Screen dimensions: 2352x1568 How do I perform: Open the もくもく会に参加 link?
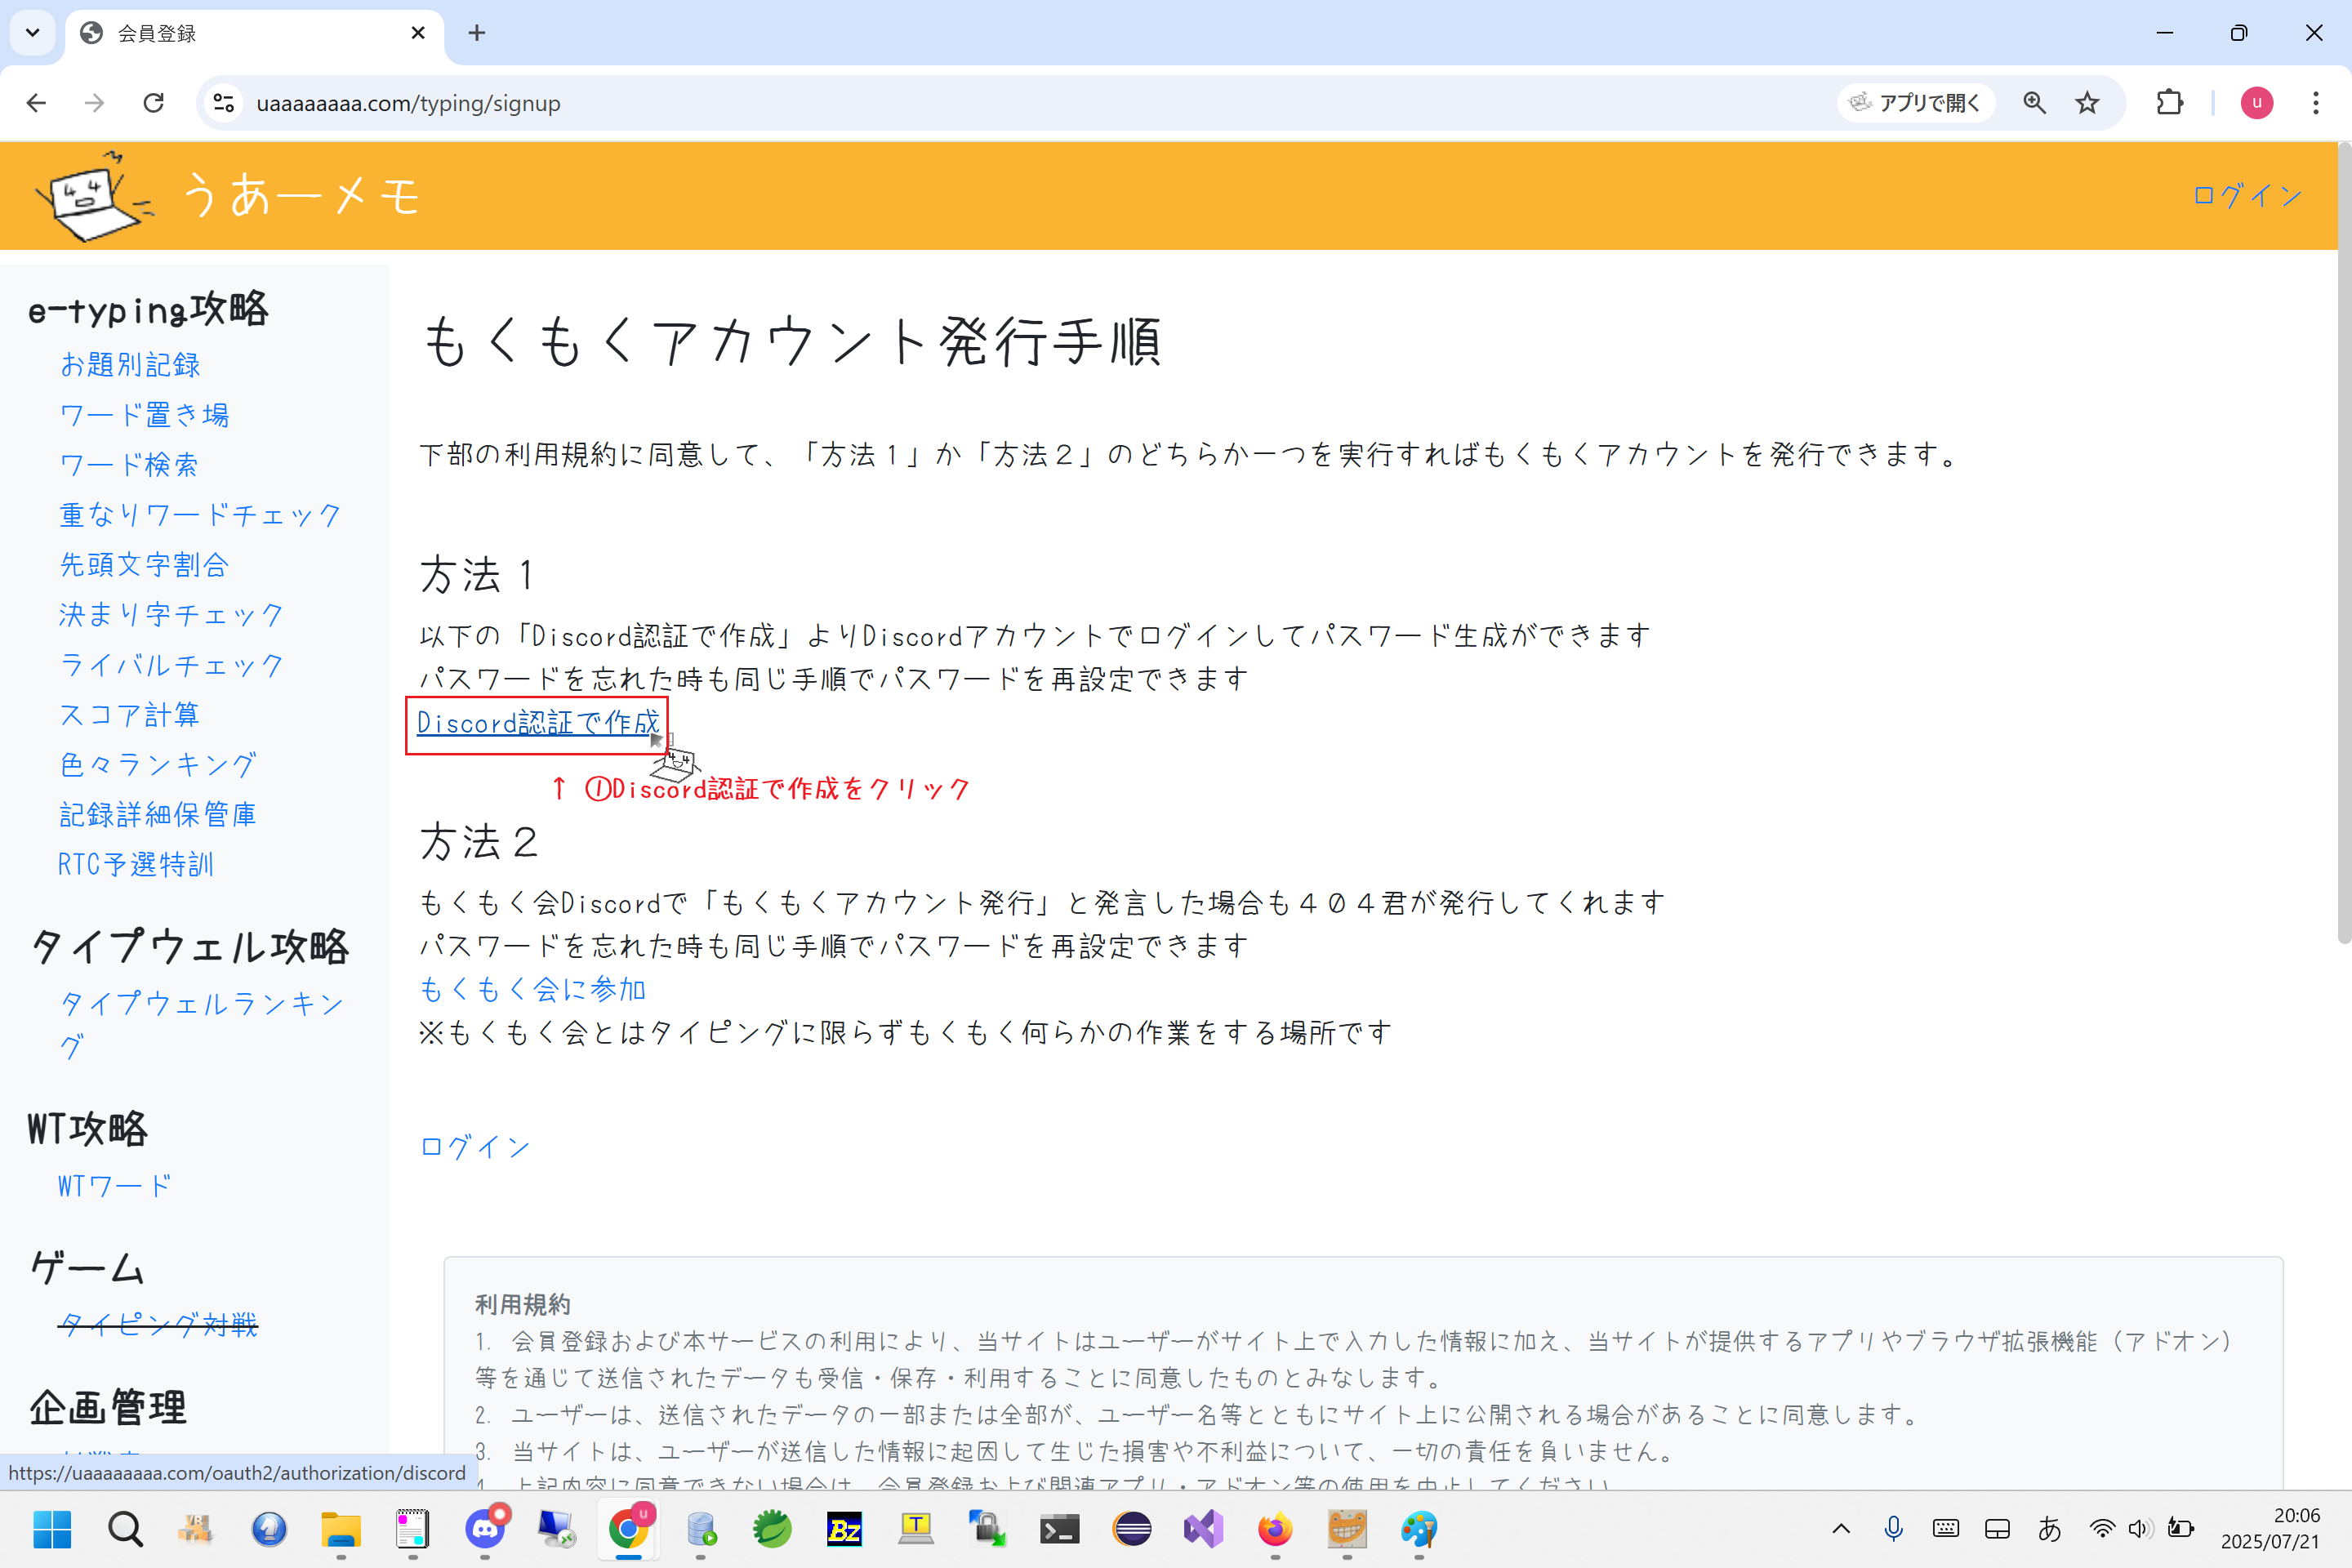point(532,989)
